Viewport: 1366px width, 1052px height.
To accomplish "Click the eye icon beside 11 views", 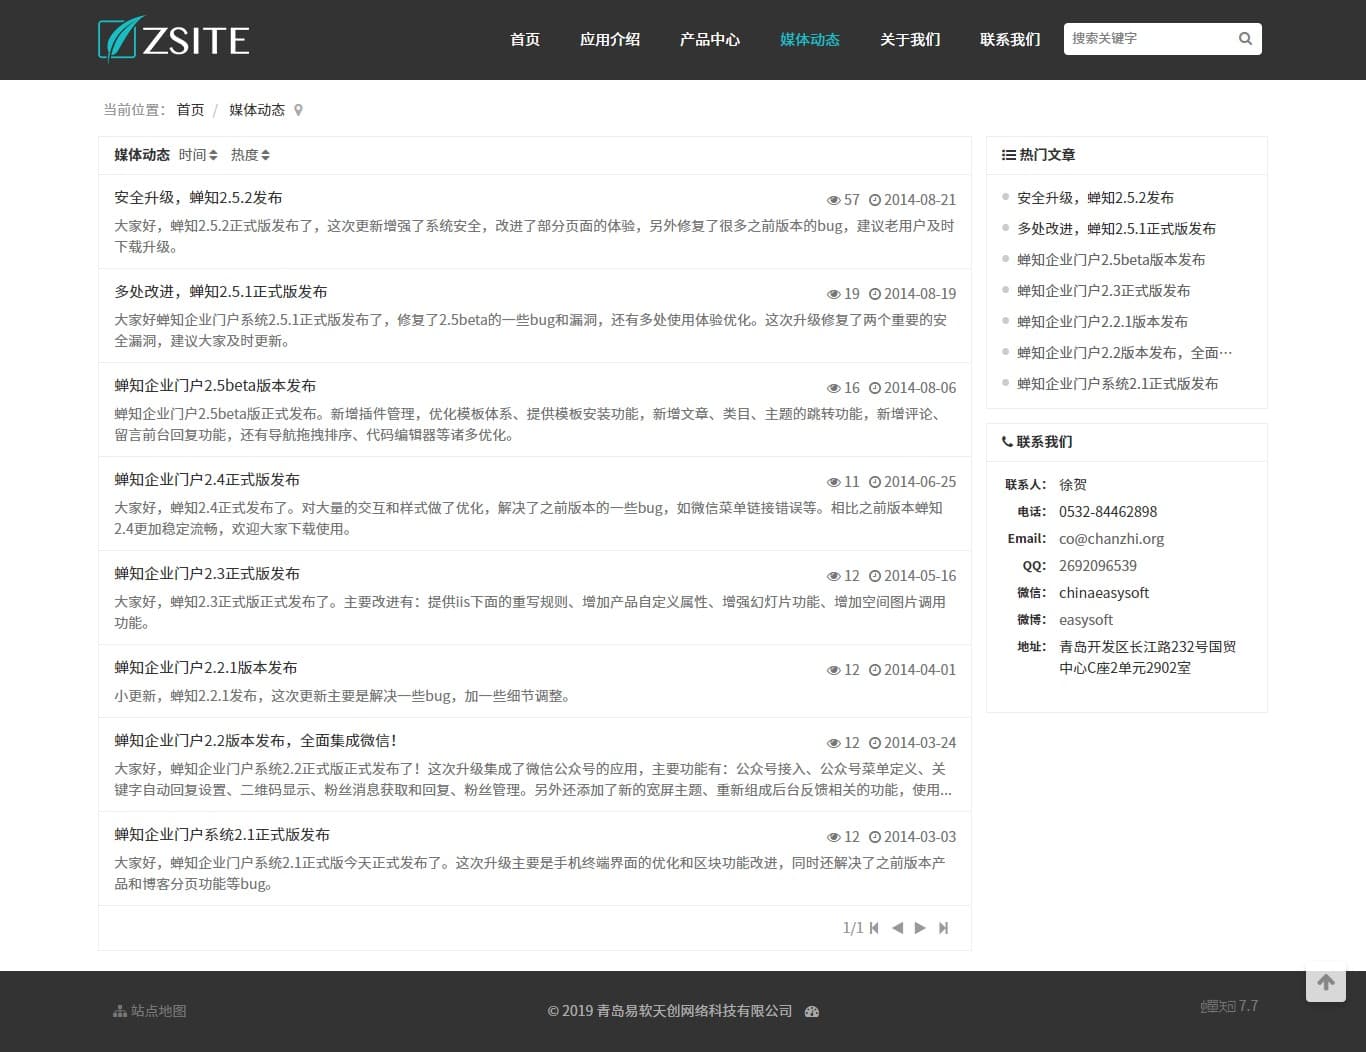I will [834, 482].
